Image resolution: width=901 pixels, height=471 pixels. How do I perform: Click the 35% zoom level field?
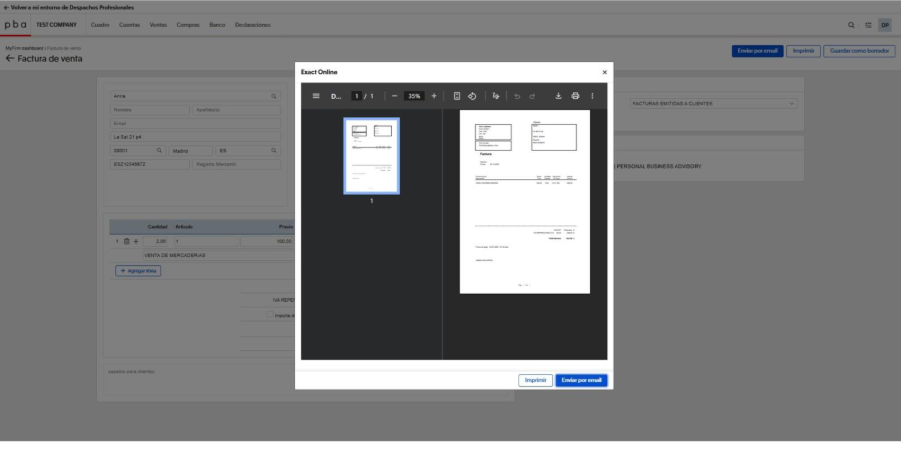(414, 96)
